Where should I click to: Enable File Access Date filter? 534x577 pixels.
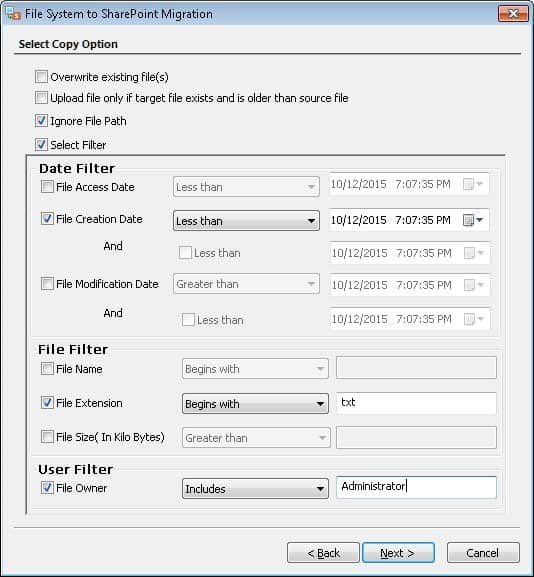(47, 187)
